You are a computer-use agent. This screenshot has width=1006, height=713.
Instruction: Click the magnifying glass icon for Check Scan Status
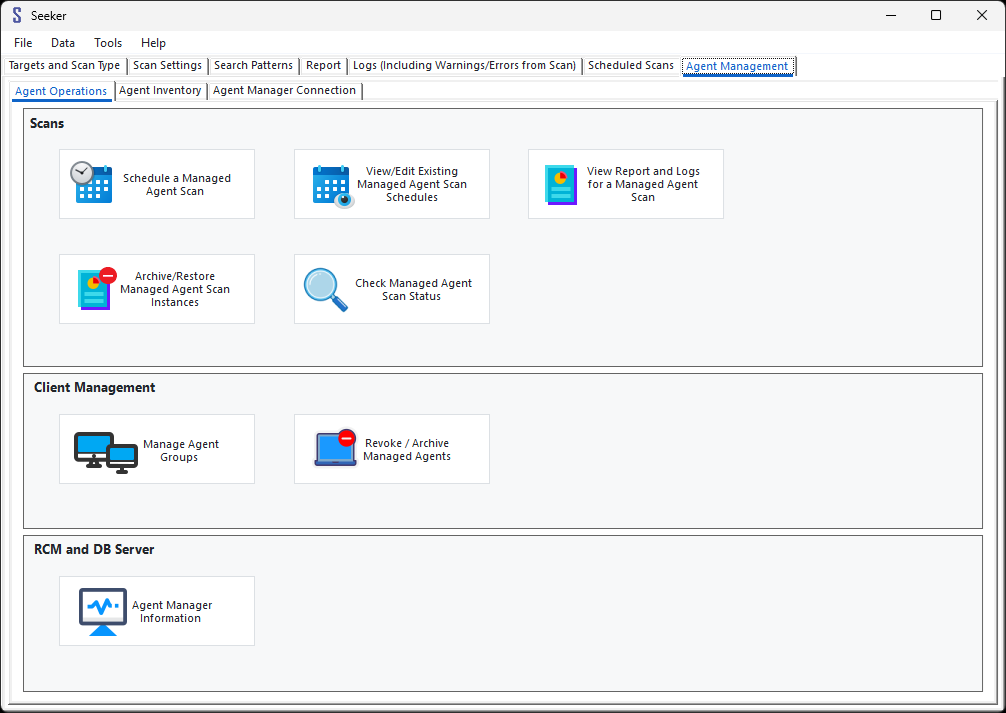click(x=326, y=289)
